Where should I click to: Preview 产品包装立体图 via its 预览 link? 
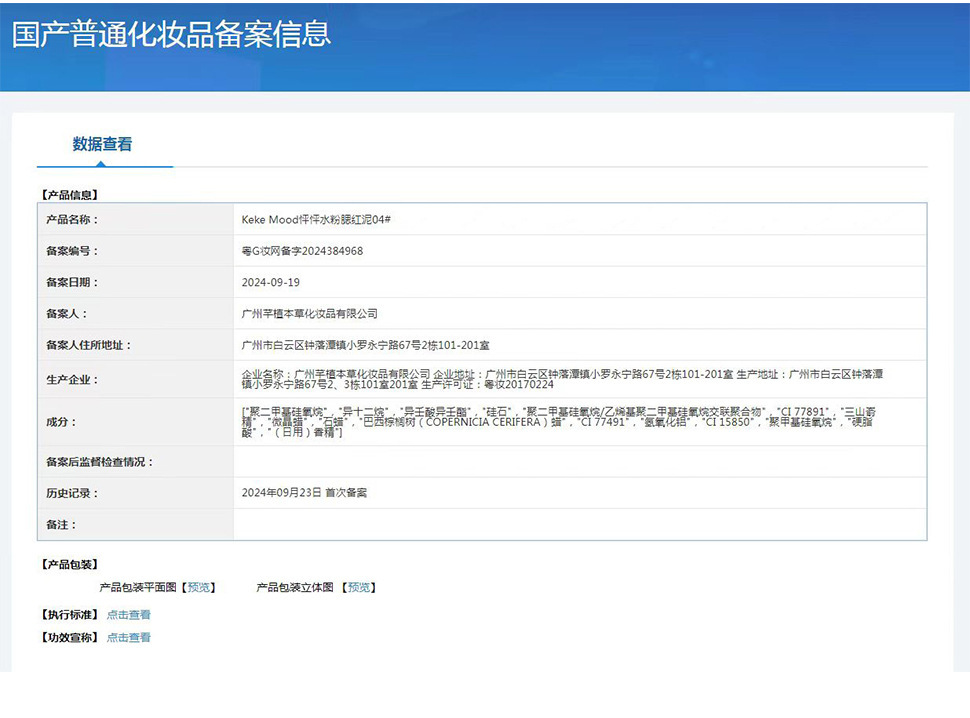359,588
